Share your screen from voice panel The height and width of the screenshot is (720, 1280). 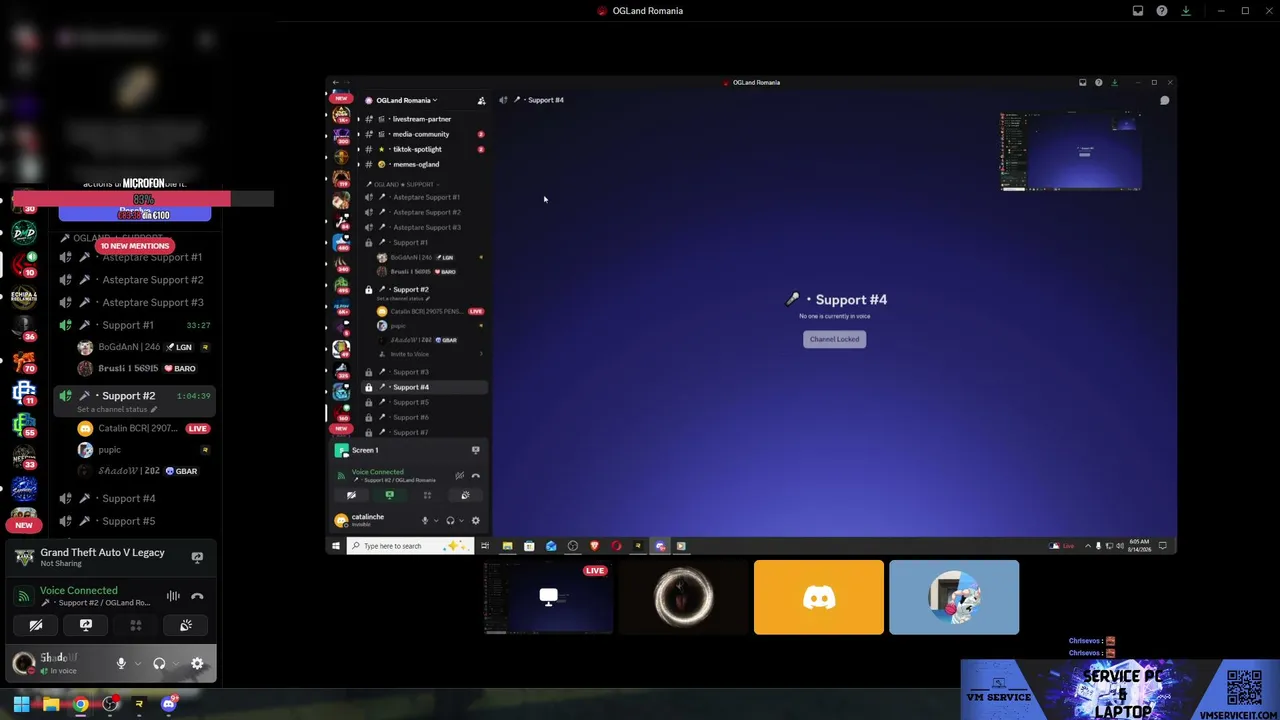(x=86, y=626)
